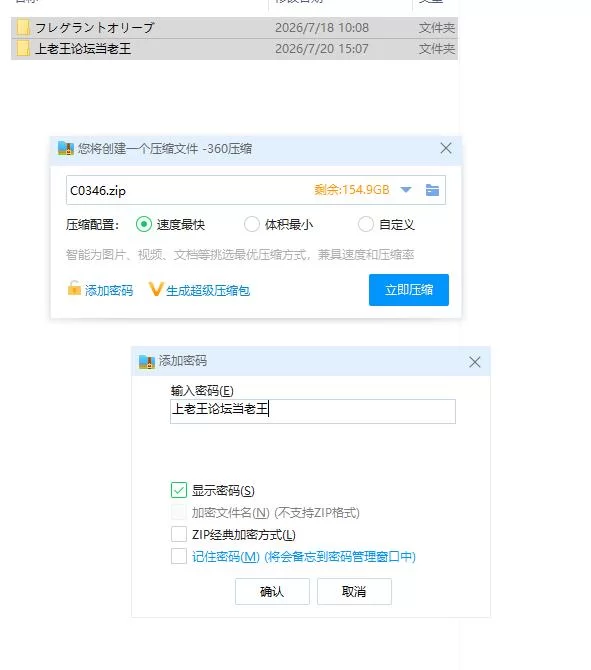Click the 360压缩 logo in compression dialog title

point(65,148)
